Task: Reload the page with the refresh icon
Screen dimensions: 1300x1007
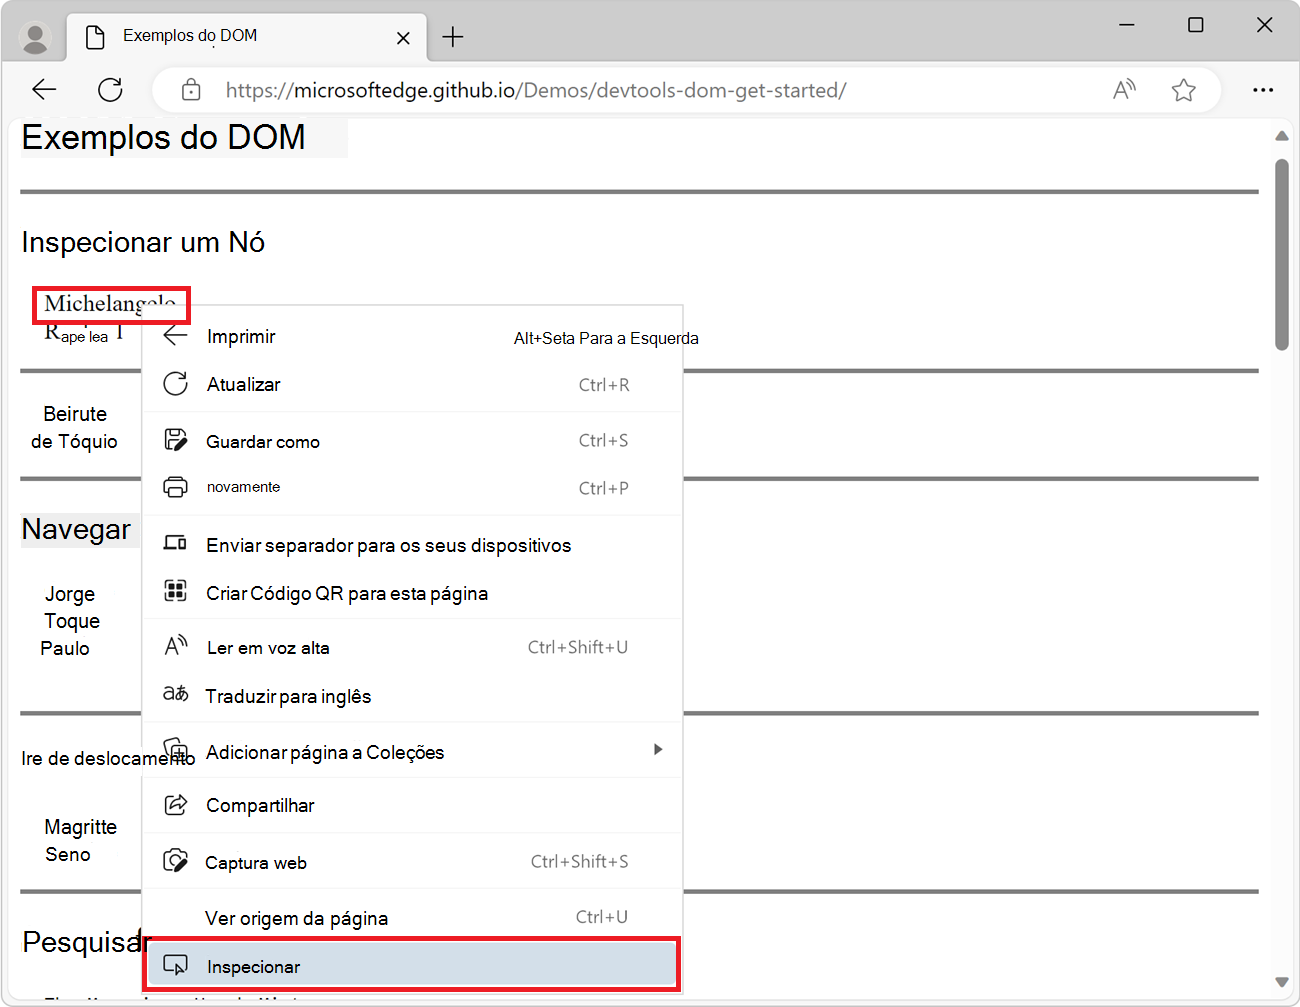Action: 110,90
